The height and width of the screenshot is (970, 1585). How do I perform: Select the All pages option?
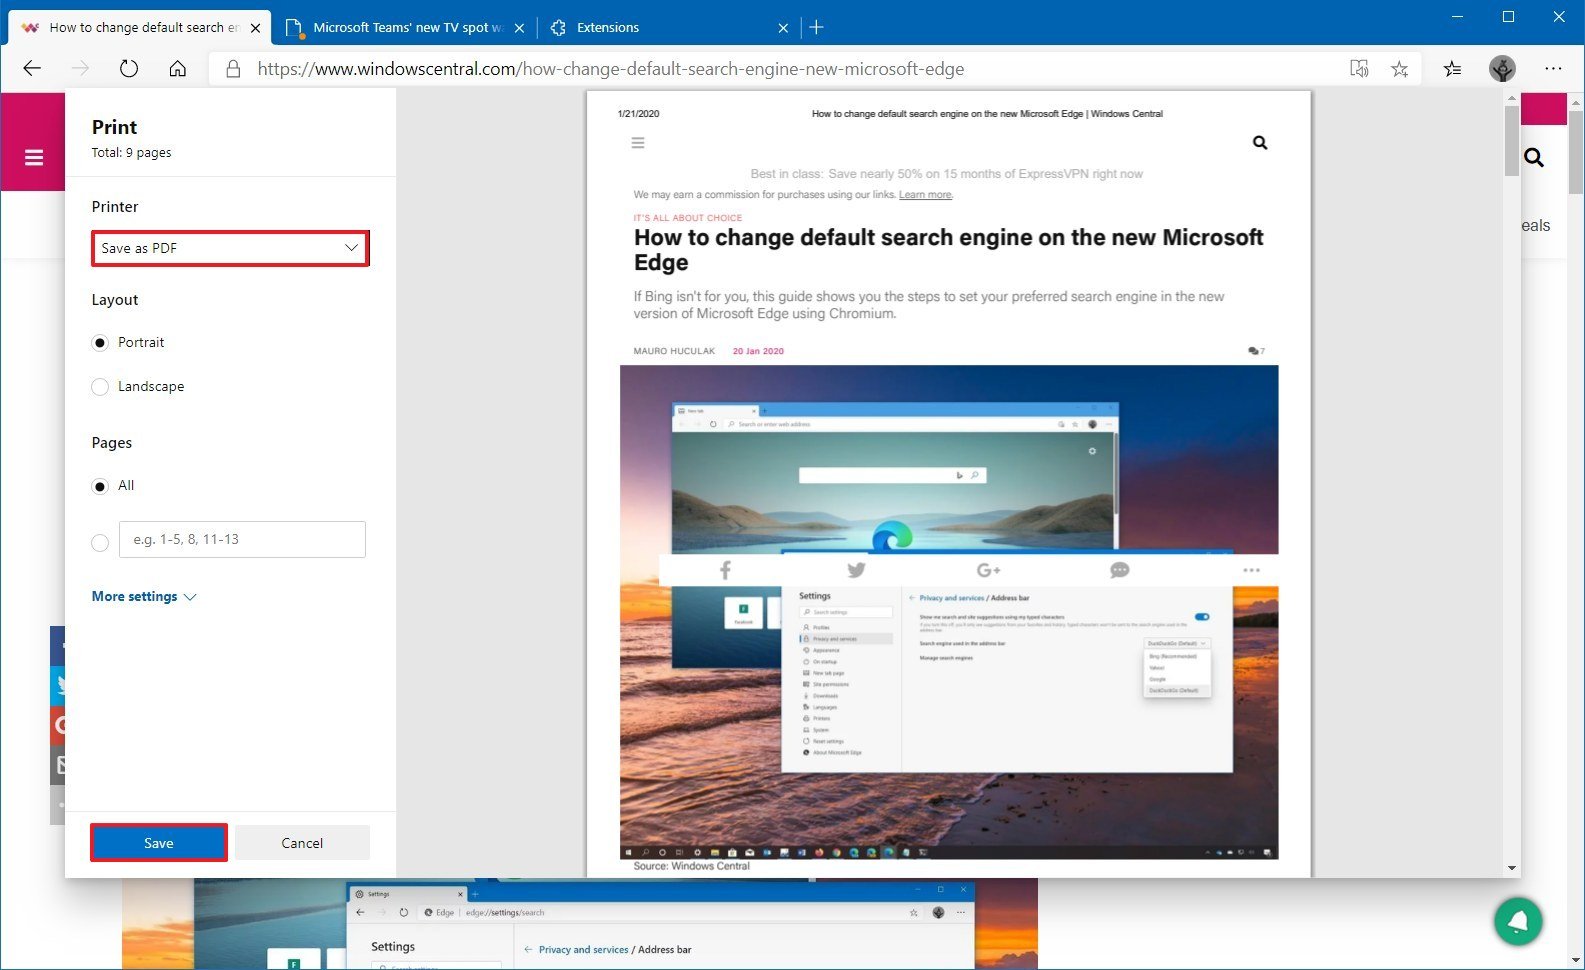100,486
